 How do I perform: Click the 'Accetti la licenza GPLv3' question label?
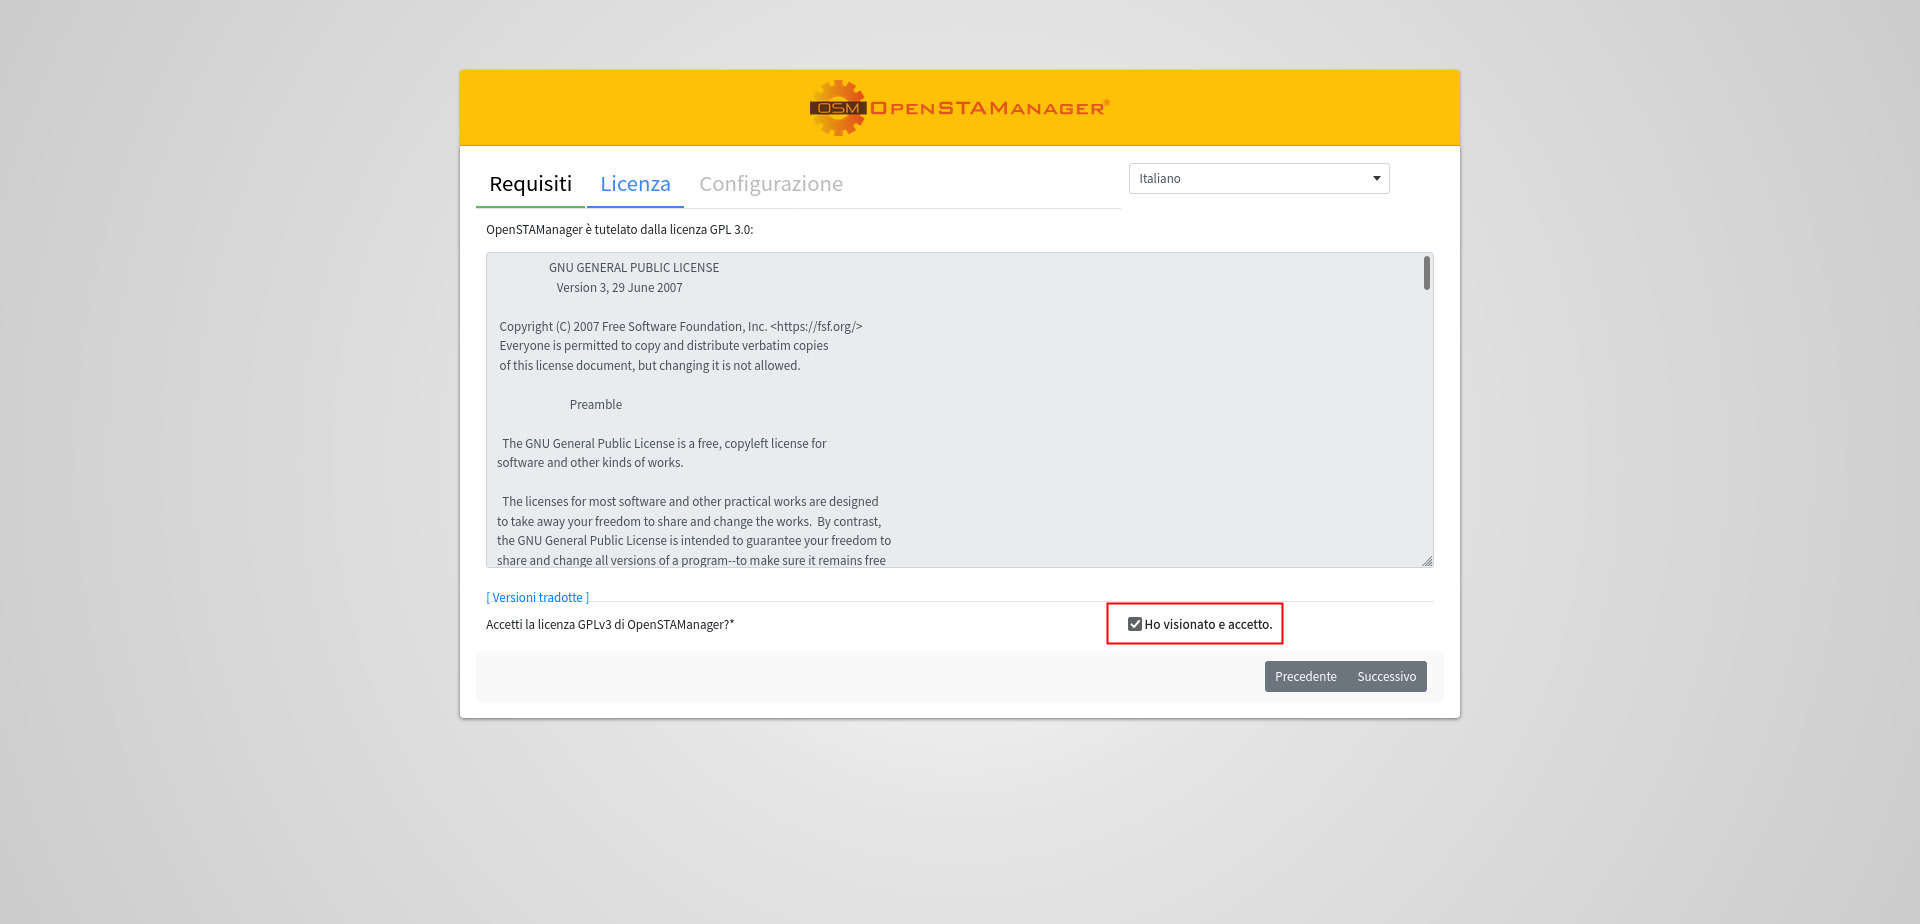pyautogui.click(x=610, y=624)
